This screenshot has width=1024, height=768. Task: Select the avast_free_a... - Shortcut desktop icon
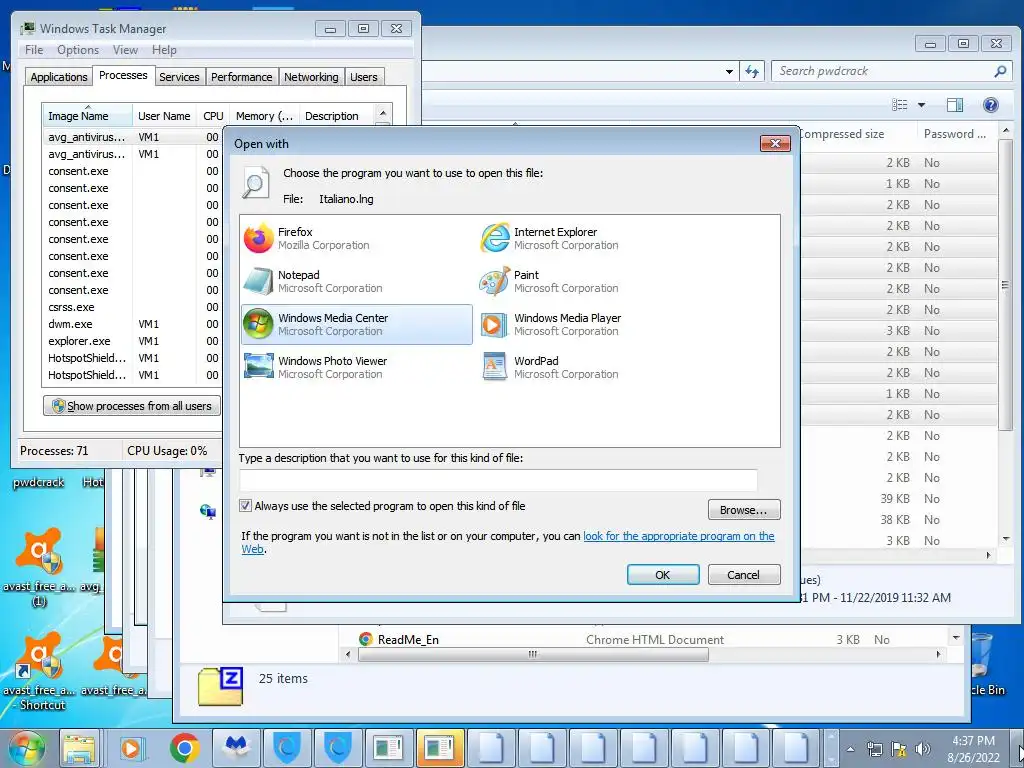point(39,673)
